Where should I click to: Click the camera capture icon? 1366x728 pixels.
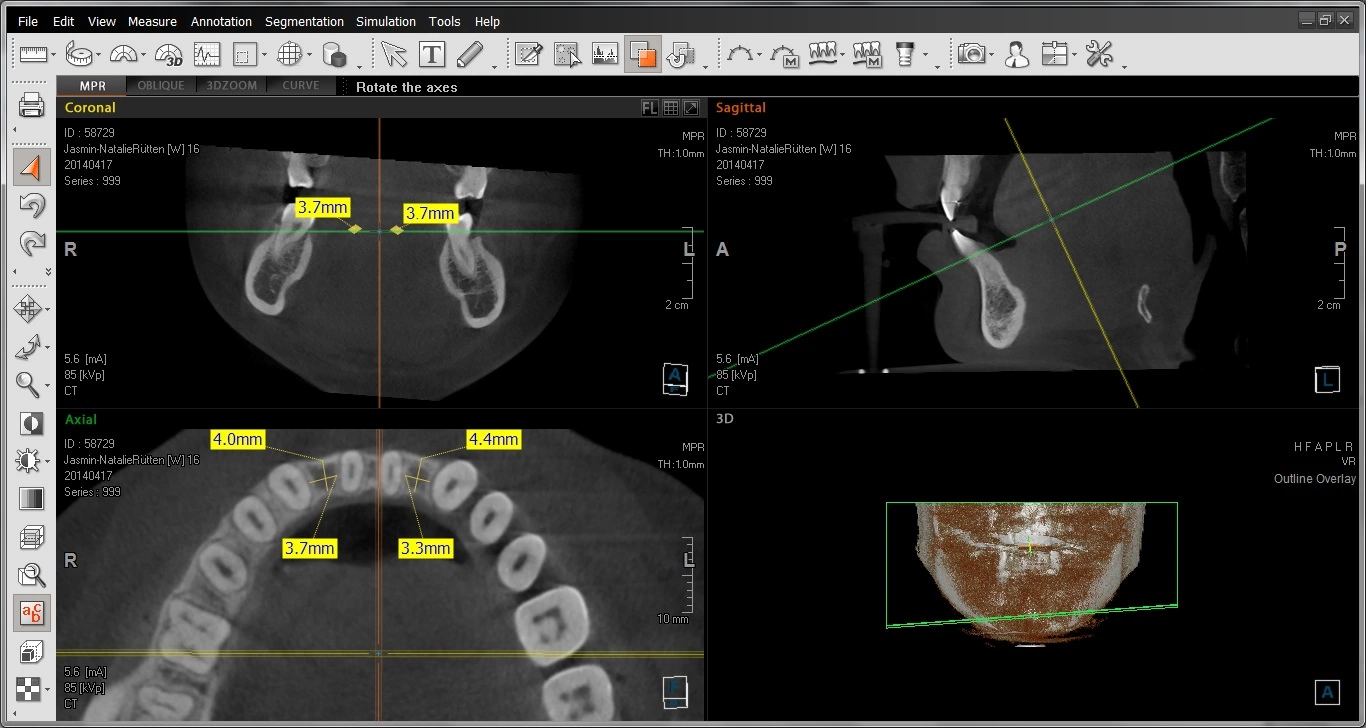coord(970,54)
